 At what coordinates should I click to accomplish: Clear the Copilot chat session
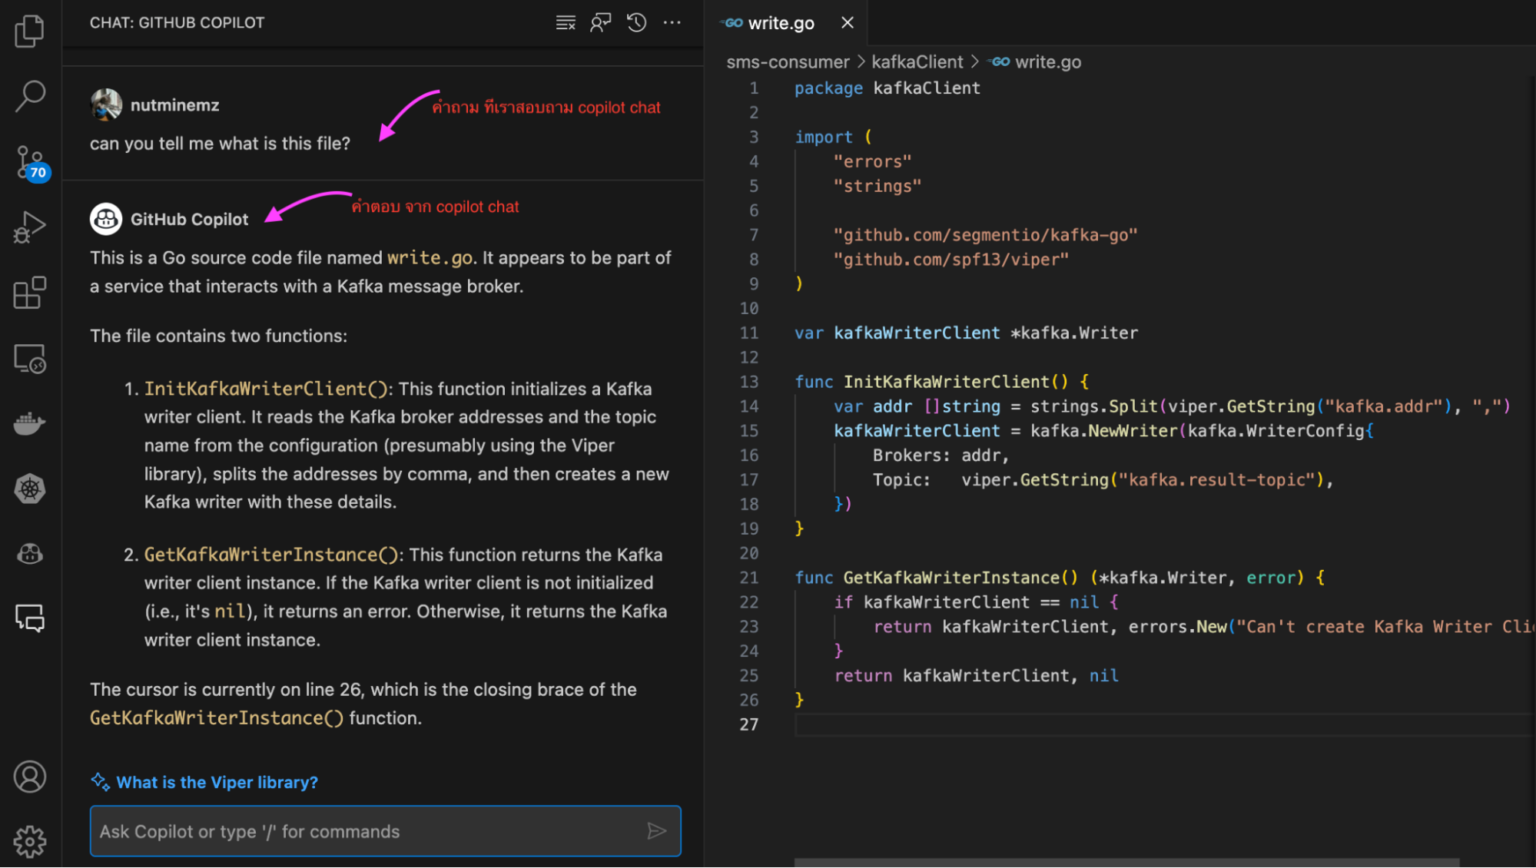point(566,22)
